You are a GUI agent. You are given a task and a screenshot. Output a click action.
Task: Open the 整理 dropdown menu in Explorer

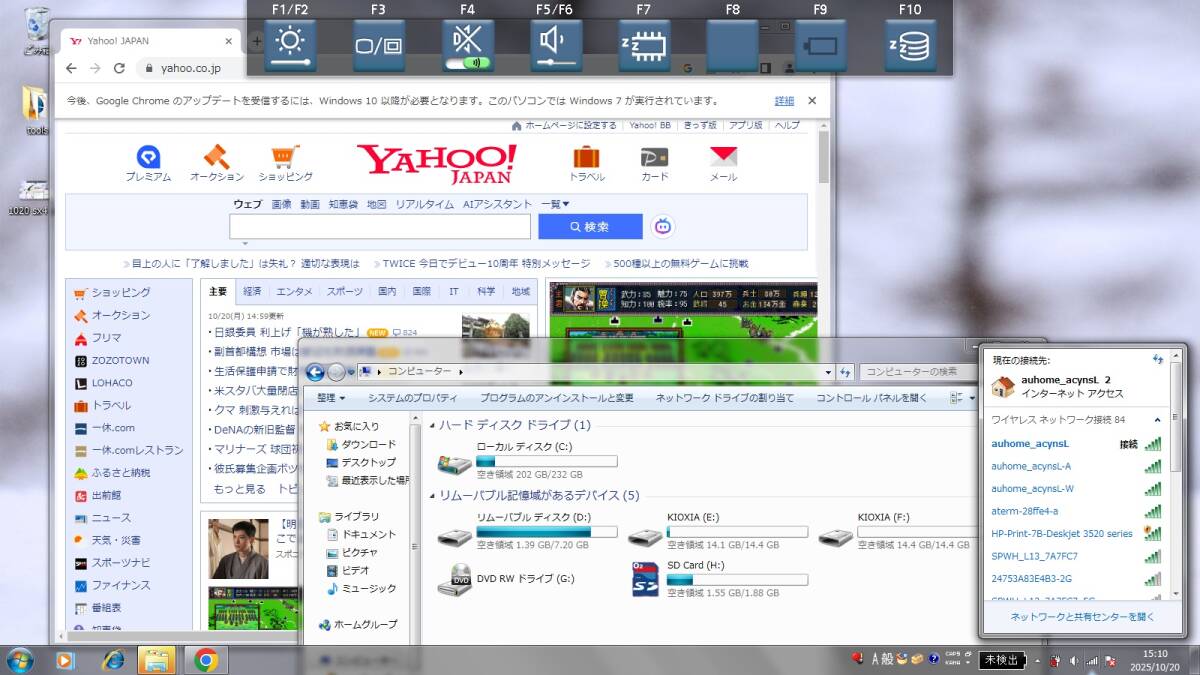pos(331,398)
